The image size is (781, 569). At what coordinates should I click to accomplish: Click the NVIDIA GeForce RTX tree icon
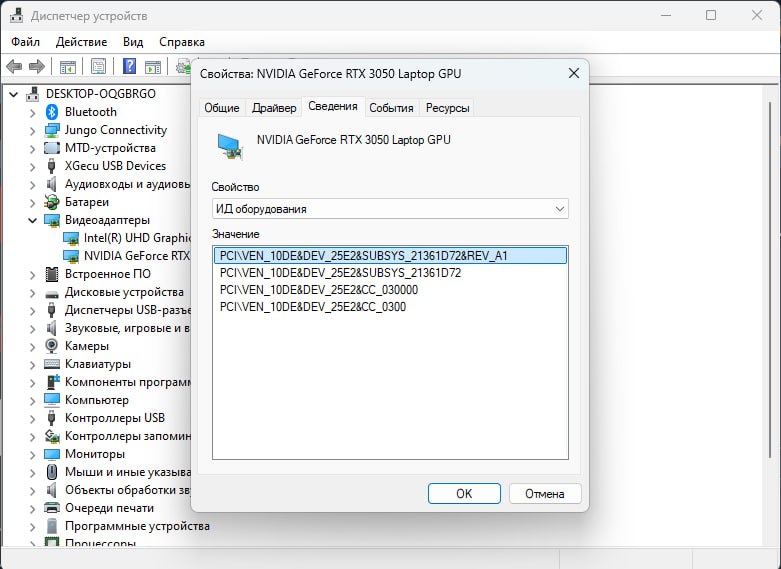pos(71,256)
